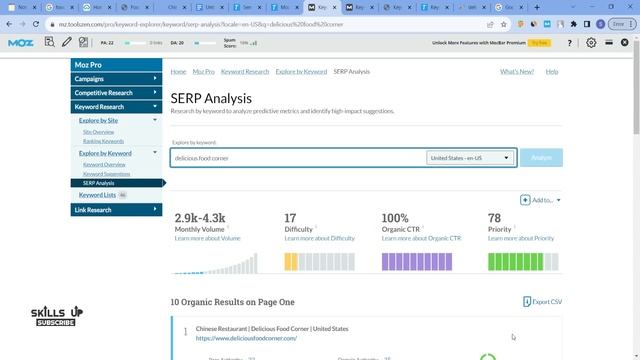
Task: Open MozBar help question mark
Action: [x=569, y=43]
